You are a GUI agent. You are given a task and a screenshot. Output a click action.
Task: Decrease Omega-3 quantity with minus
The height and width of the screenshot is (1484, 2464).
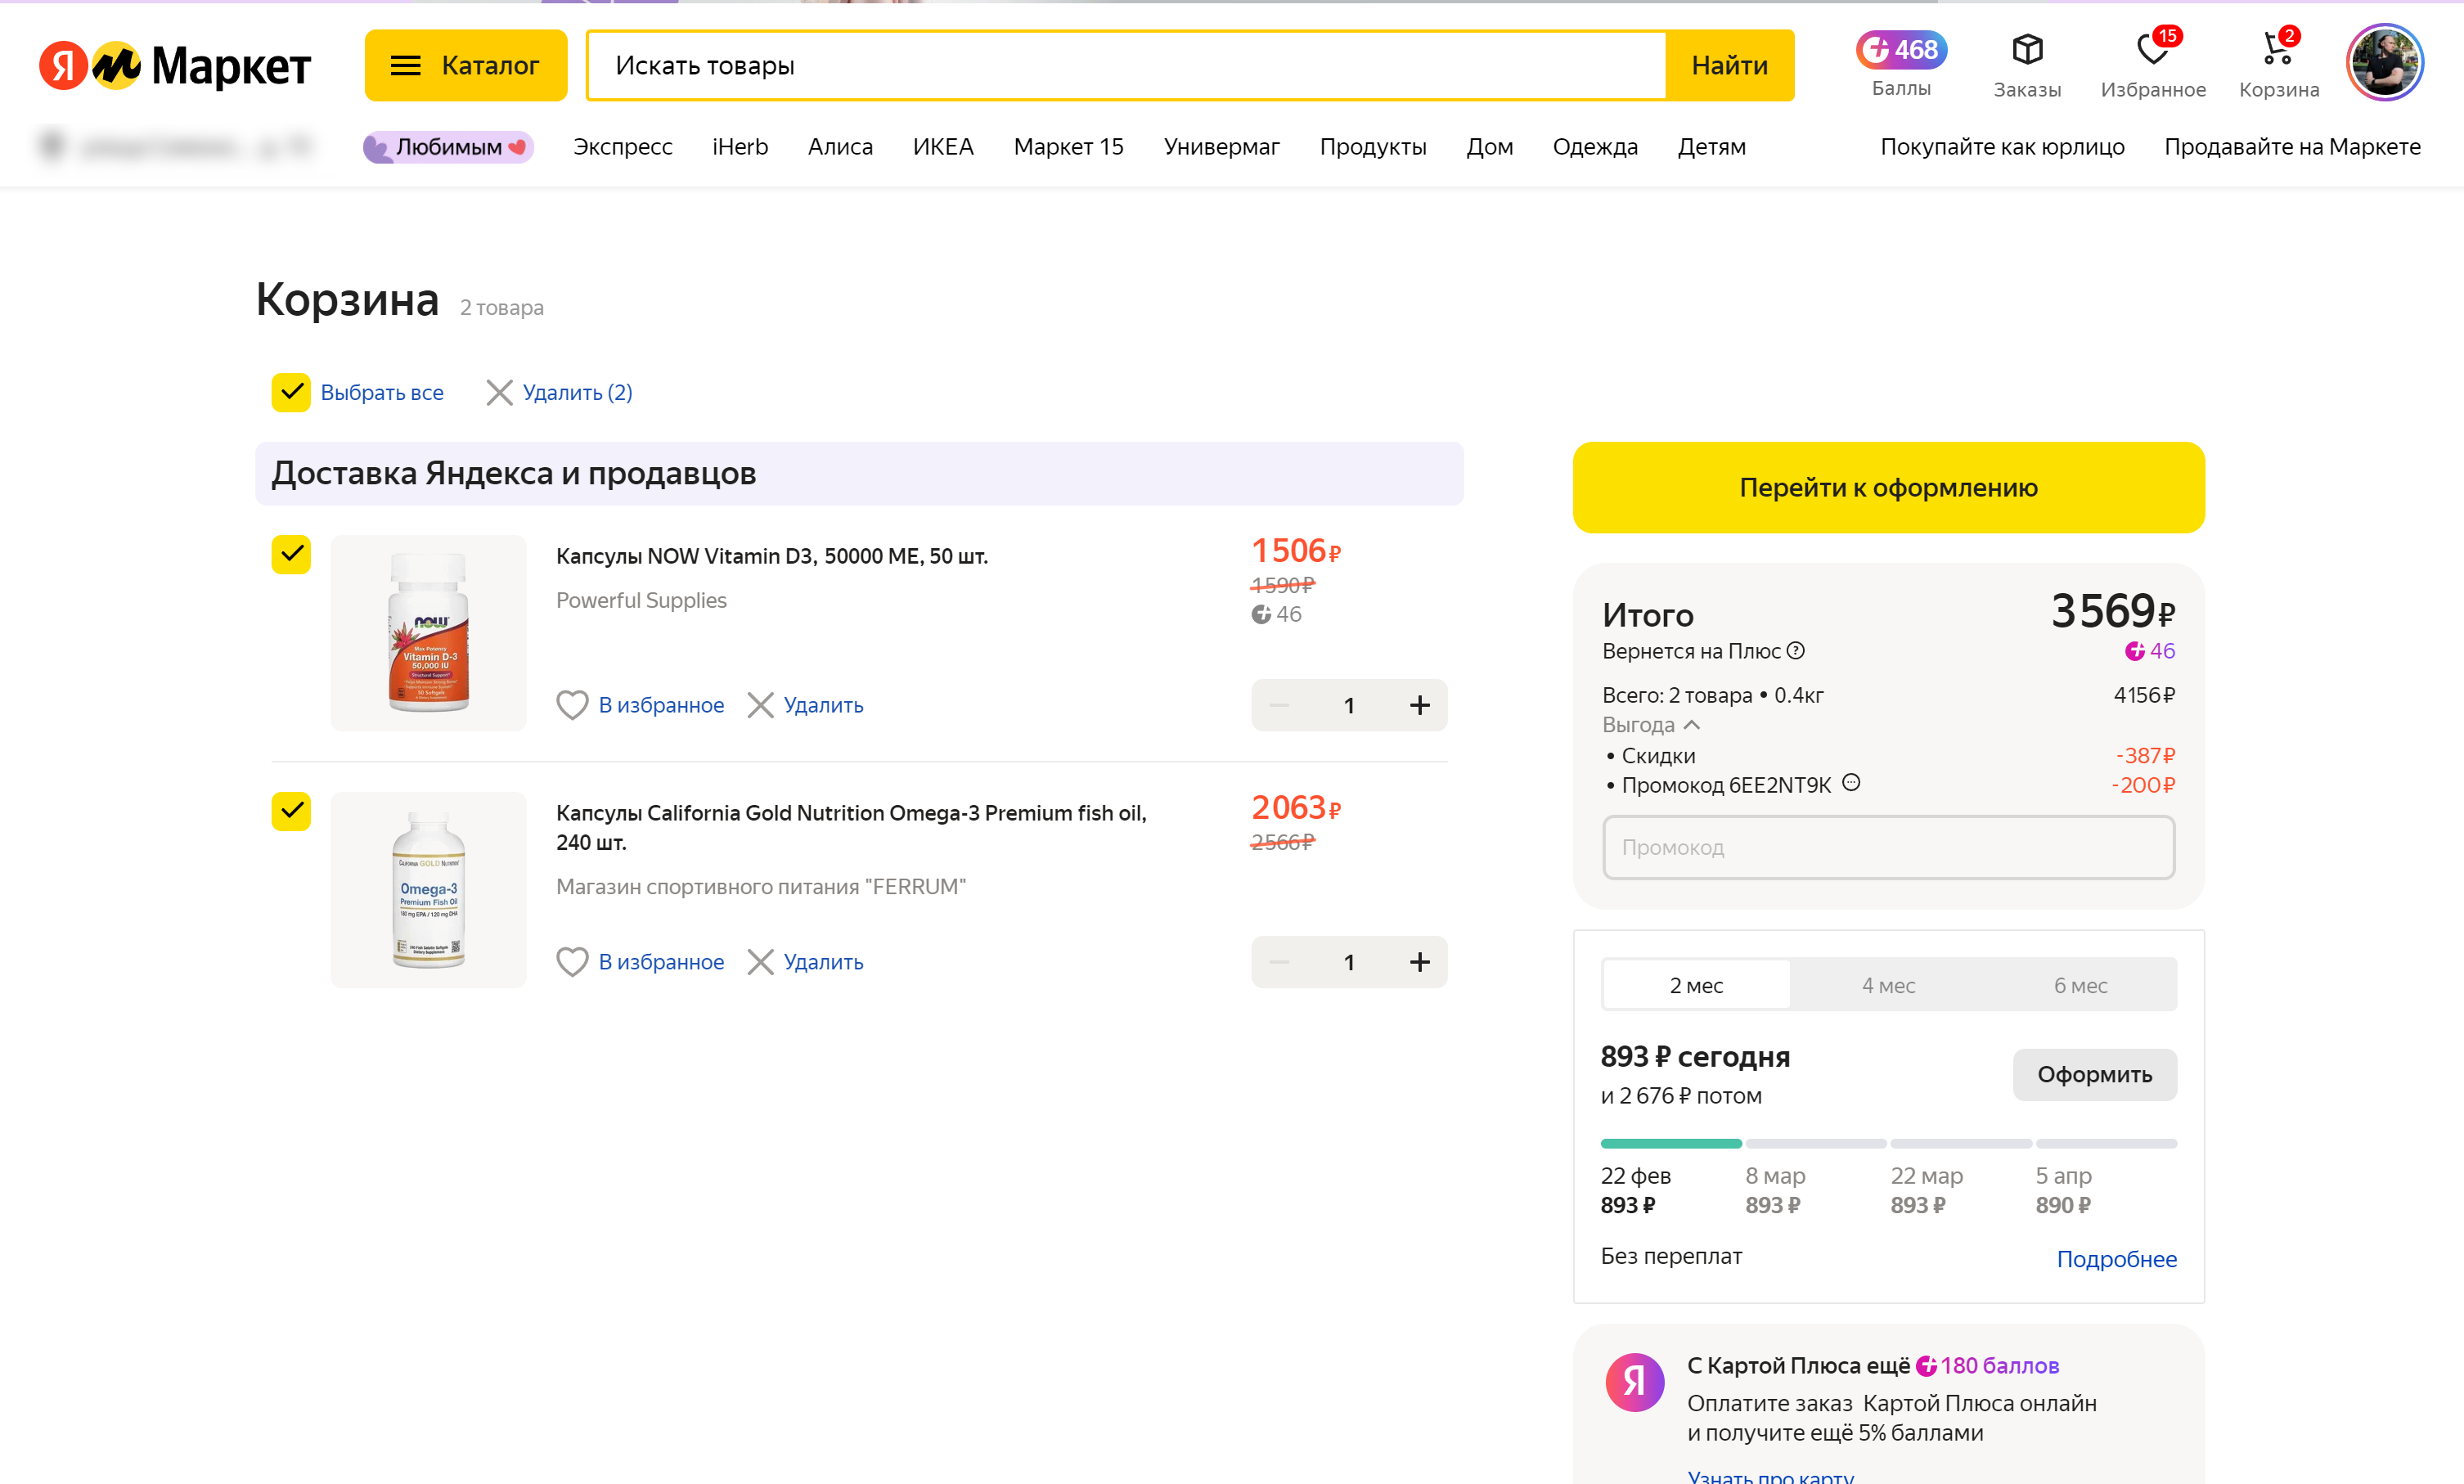point(1279,962)
